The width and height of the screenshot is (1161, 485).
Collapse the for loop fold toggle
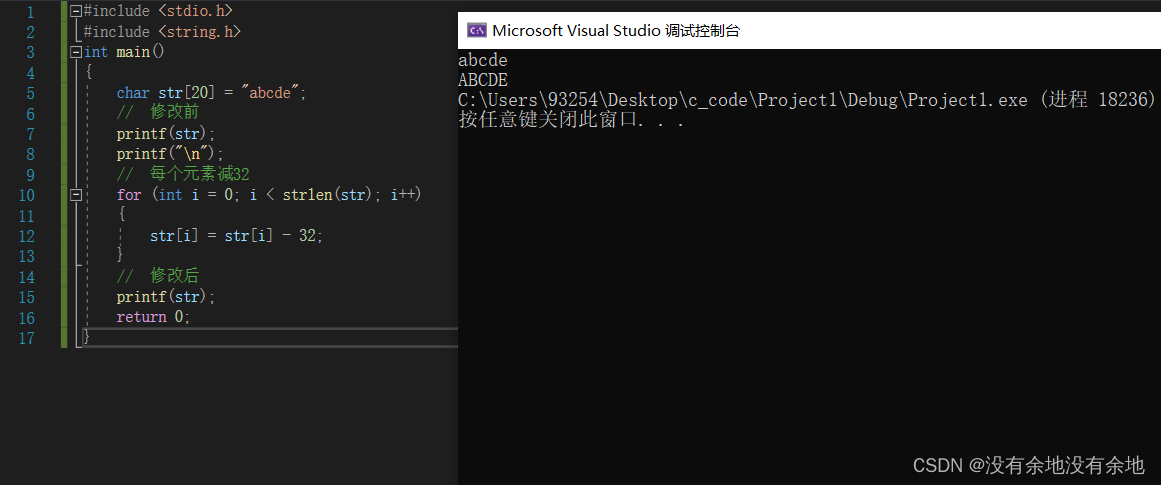click(x=75, y=195)
